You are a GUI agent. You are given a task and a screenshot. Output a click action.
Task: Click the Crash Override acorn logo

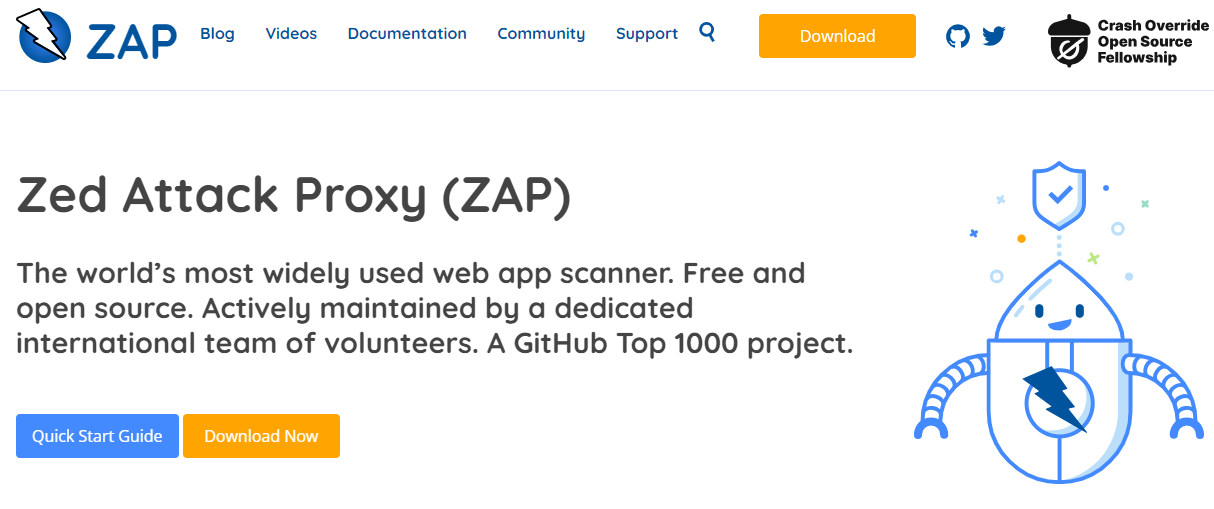[x=1069, y=42]
